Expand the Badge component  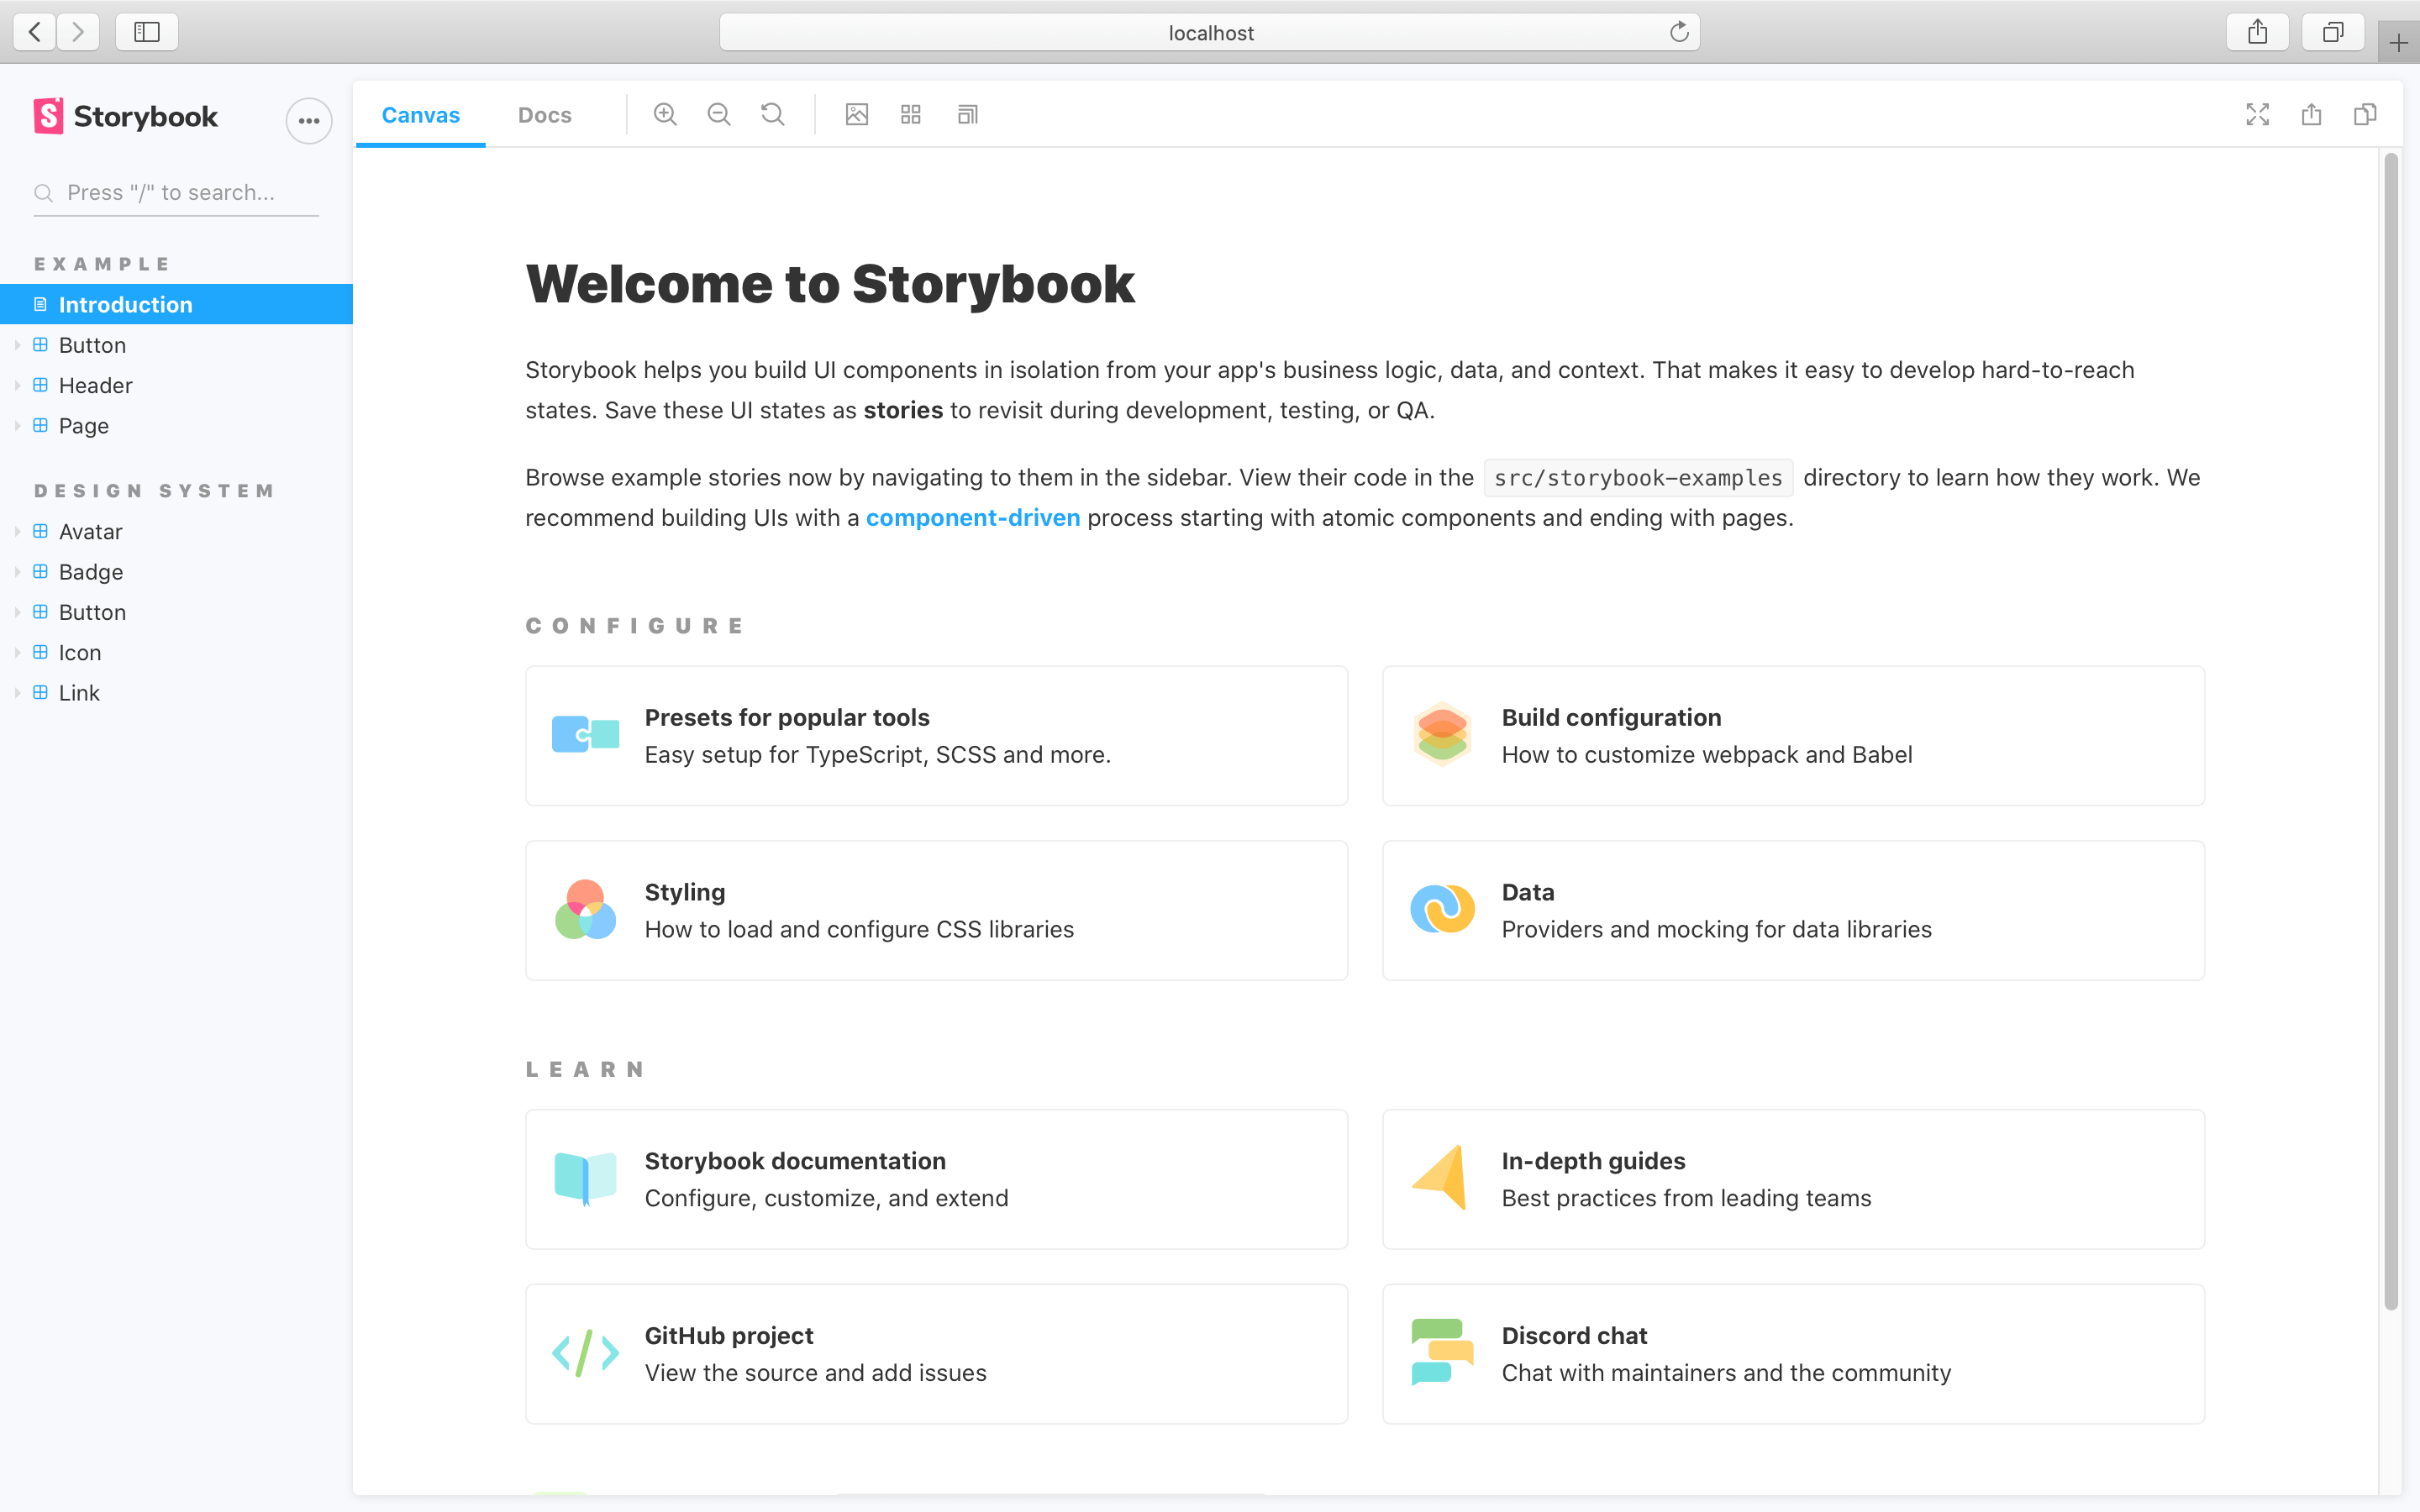click(176, 572)
